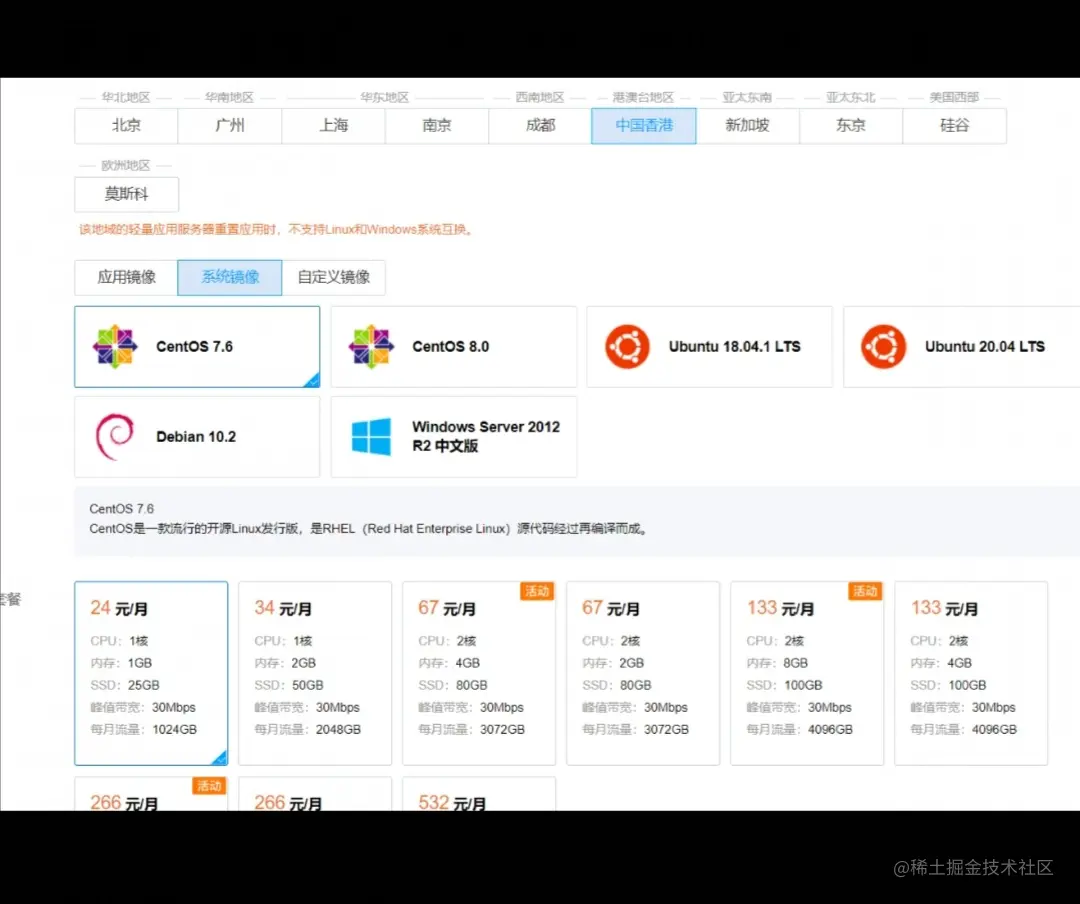Select the CentOS 7.6 image card
The image size is (1080, 904).
197,347
